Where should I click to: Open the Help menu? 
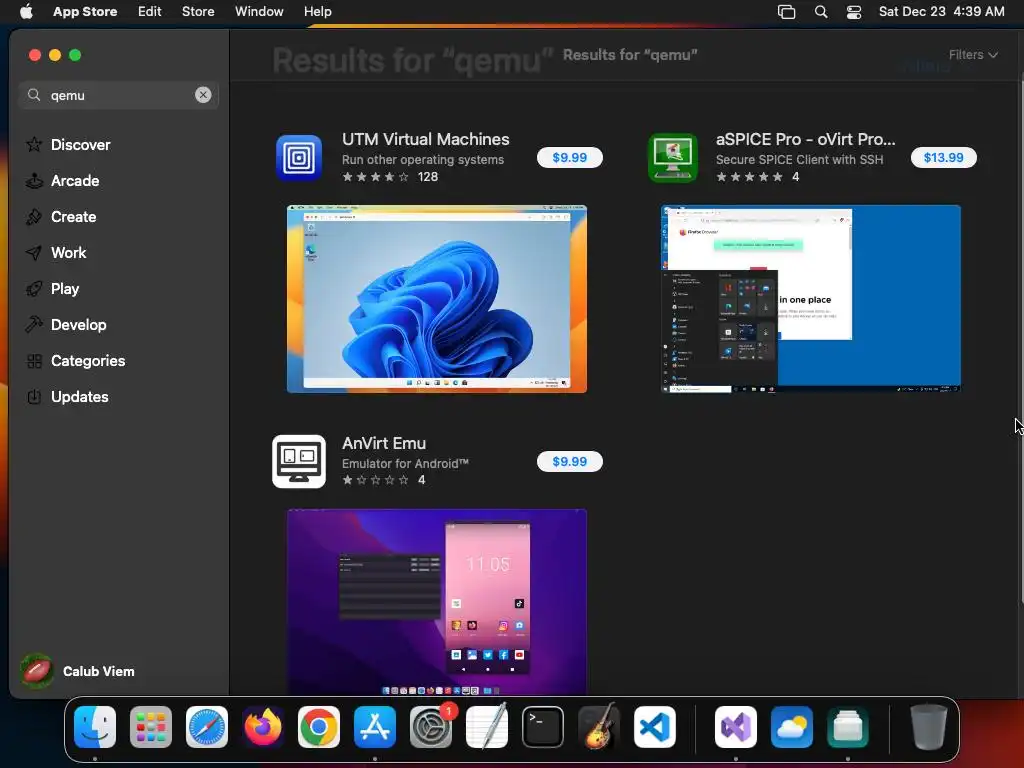tap(317, 12)
